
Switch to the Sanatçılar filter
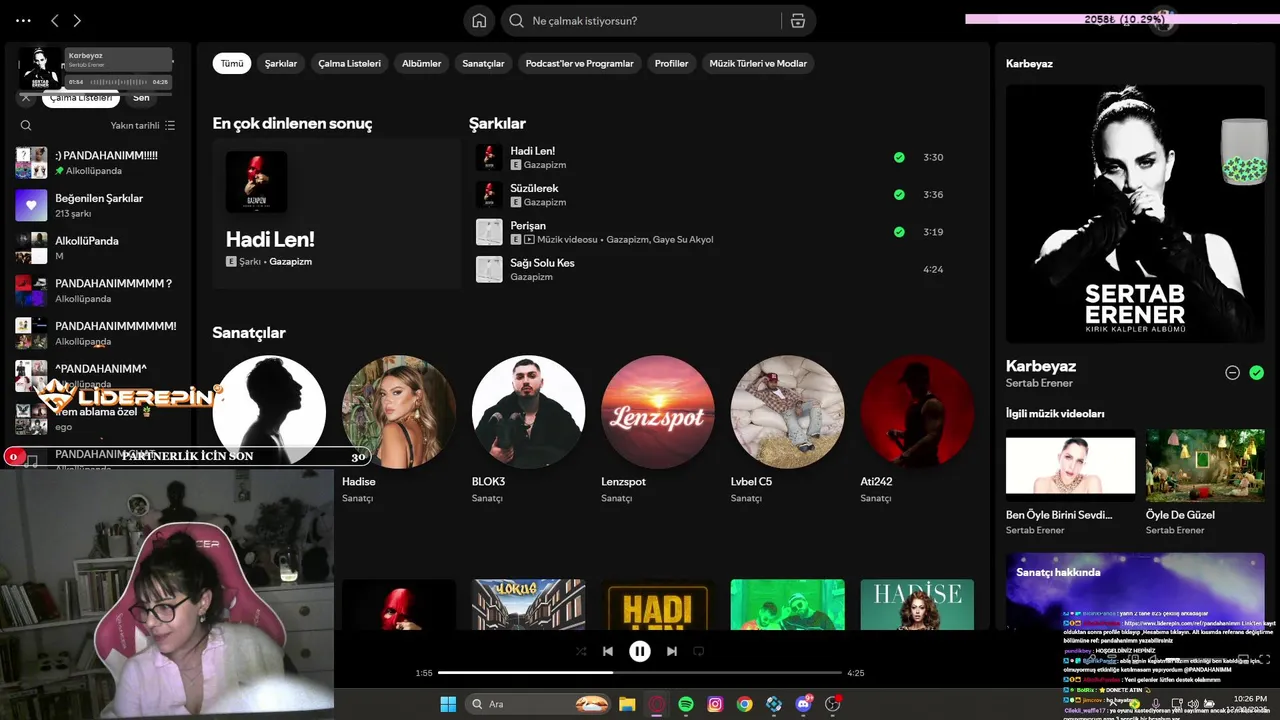[484, 63]
